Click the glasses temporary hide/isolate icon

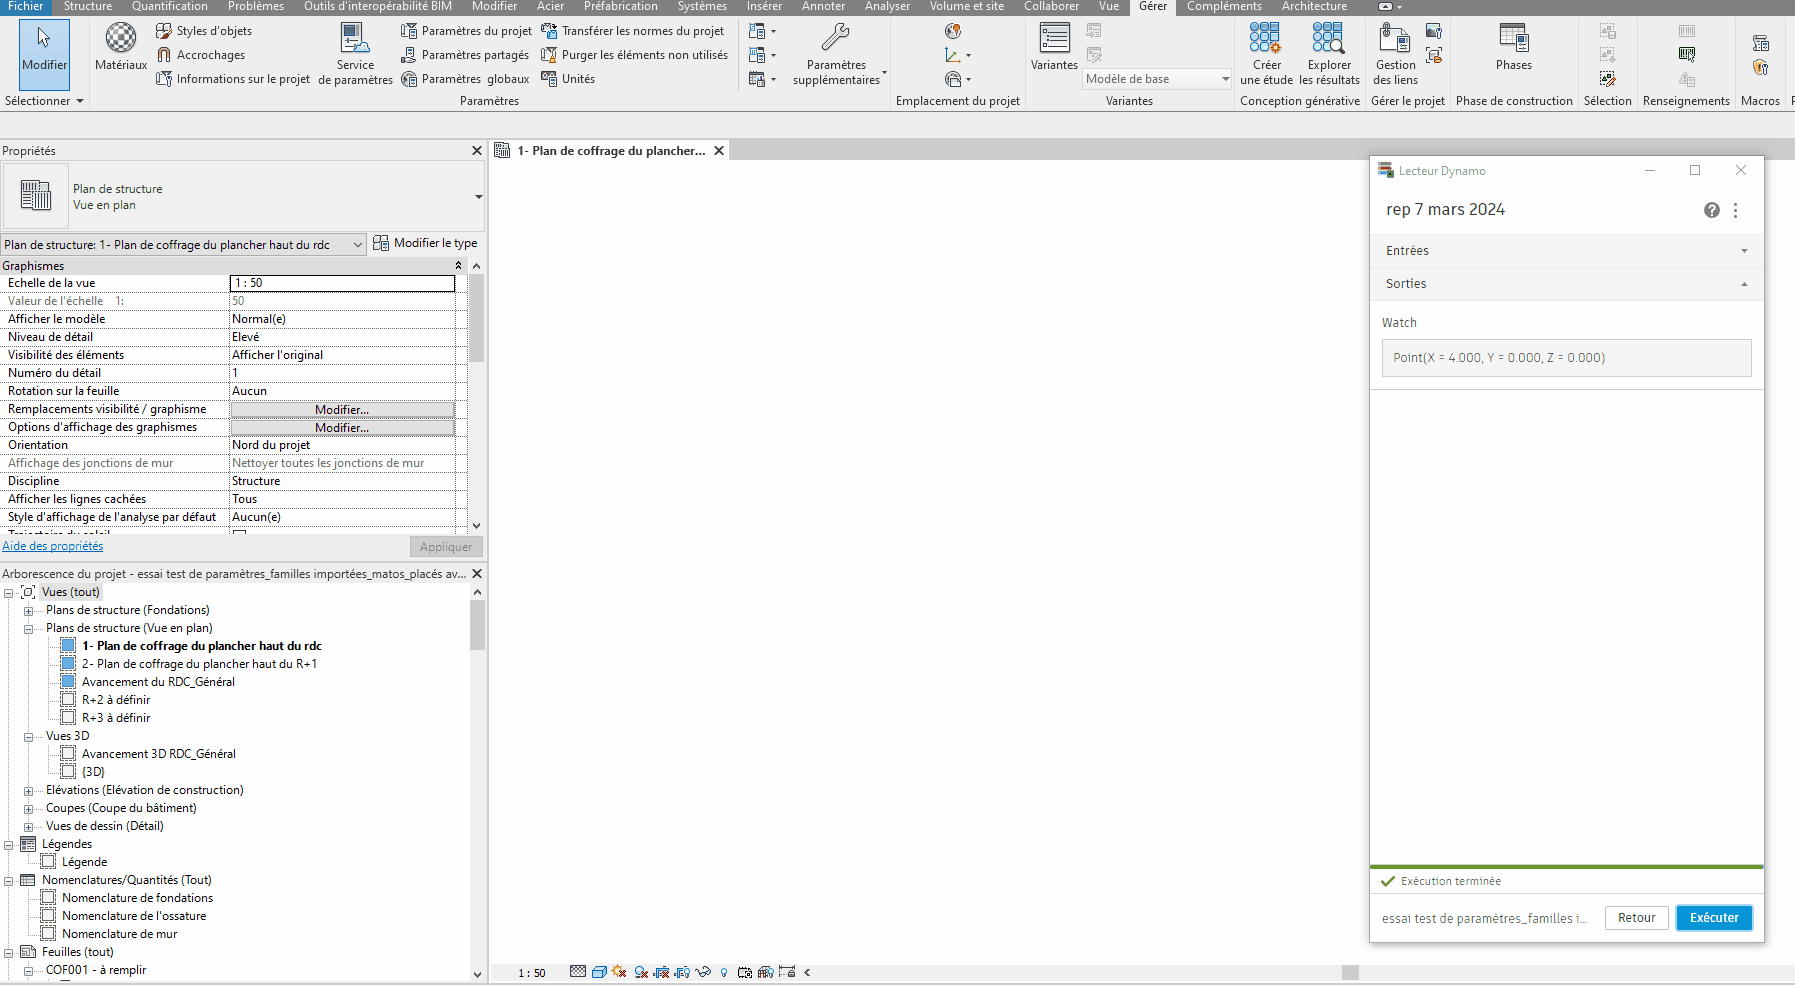(x=703, y=972)
